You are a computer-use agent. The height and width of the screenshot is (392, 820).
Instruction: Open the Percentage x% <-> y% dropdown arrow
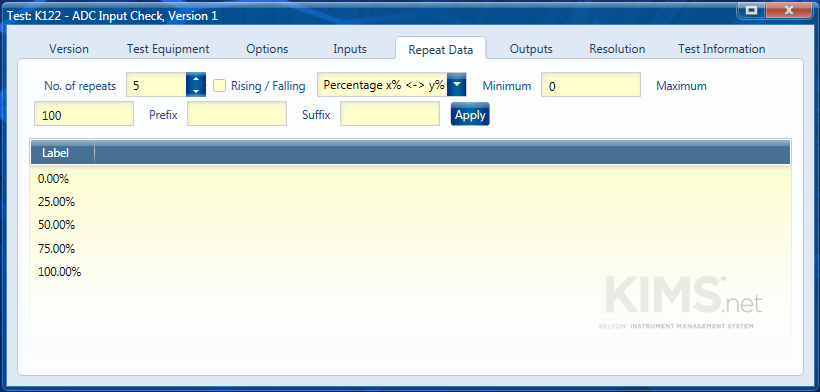(457, 85)
